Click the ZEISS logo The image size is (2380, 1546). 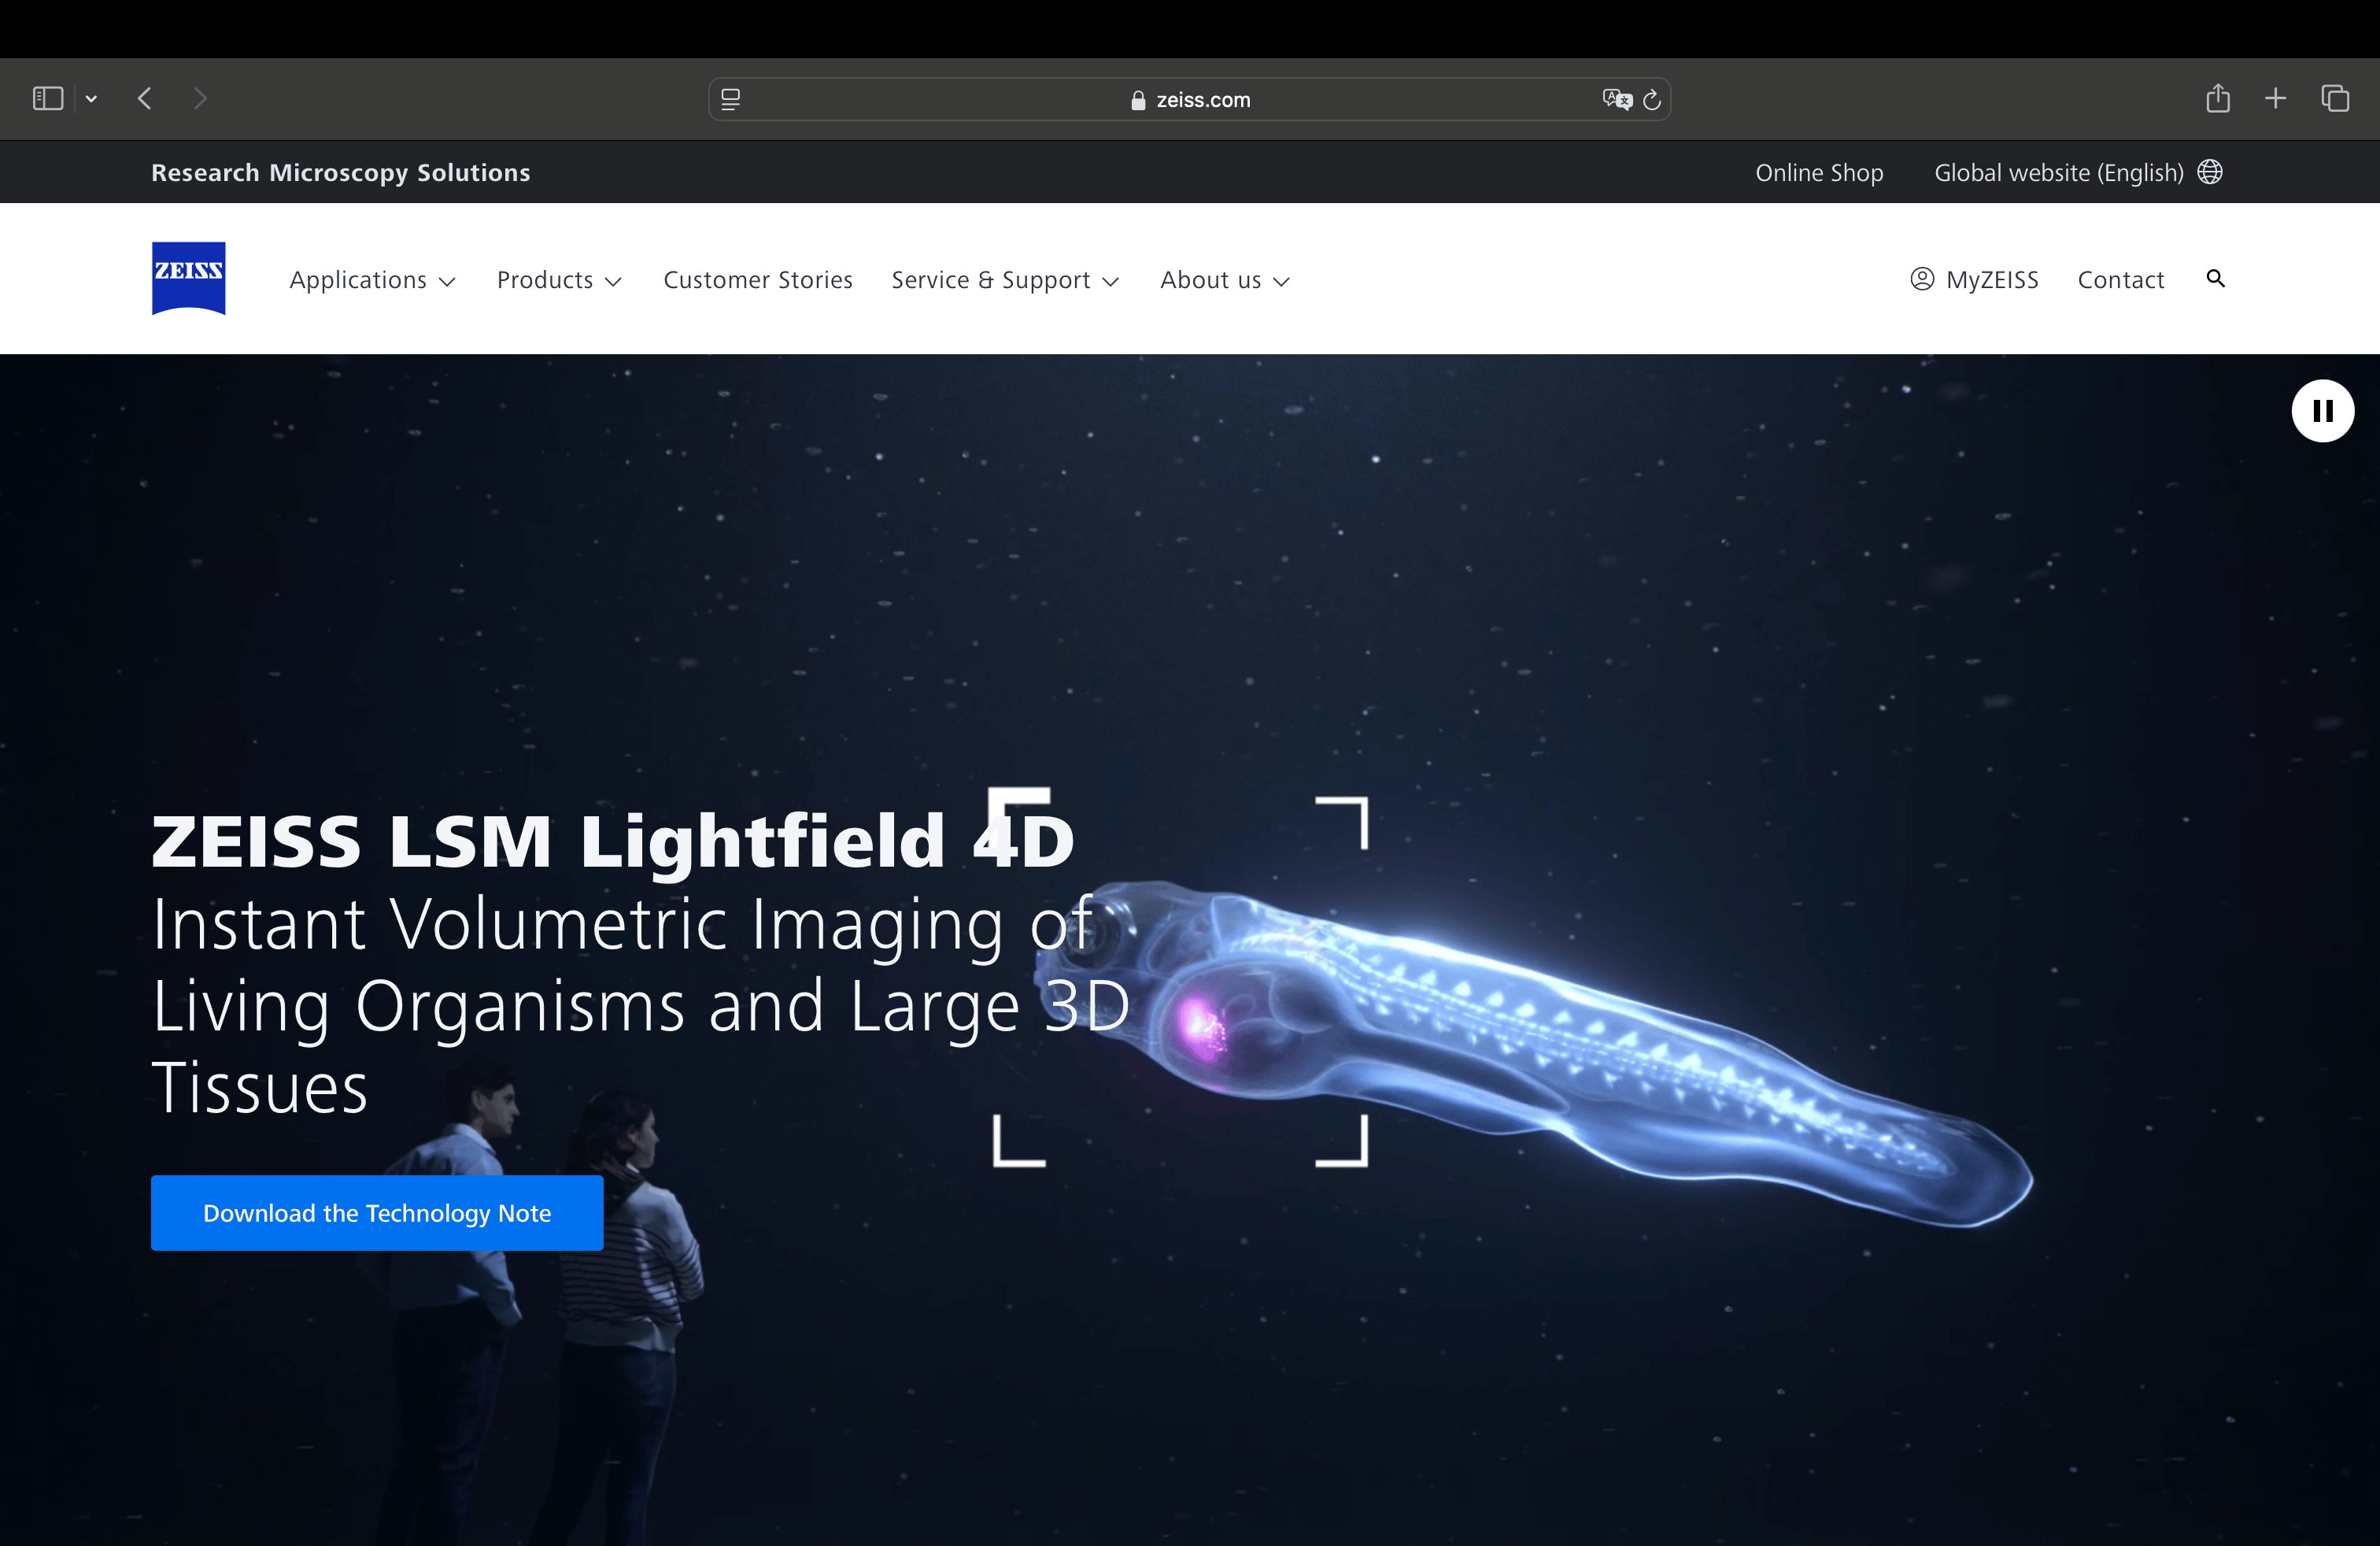click(189, 278)
